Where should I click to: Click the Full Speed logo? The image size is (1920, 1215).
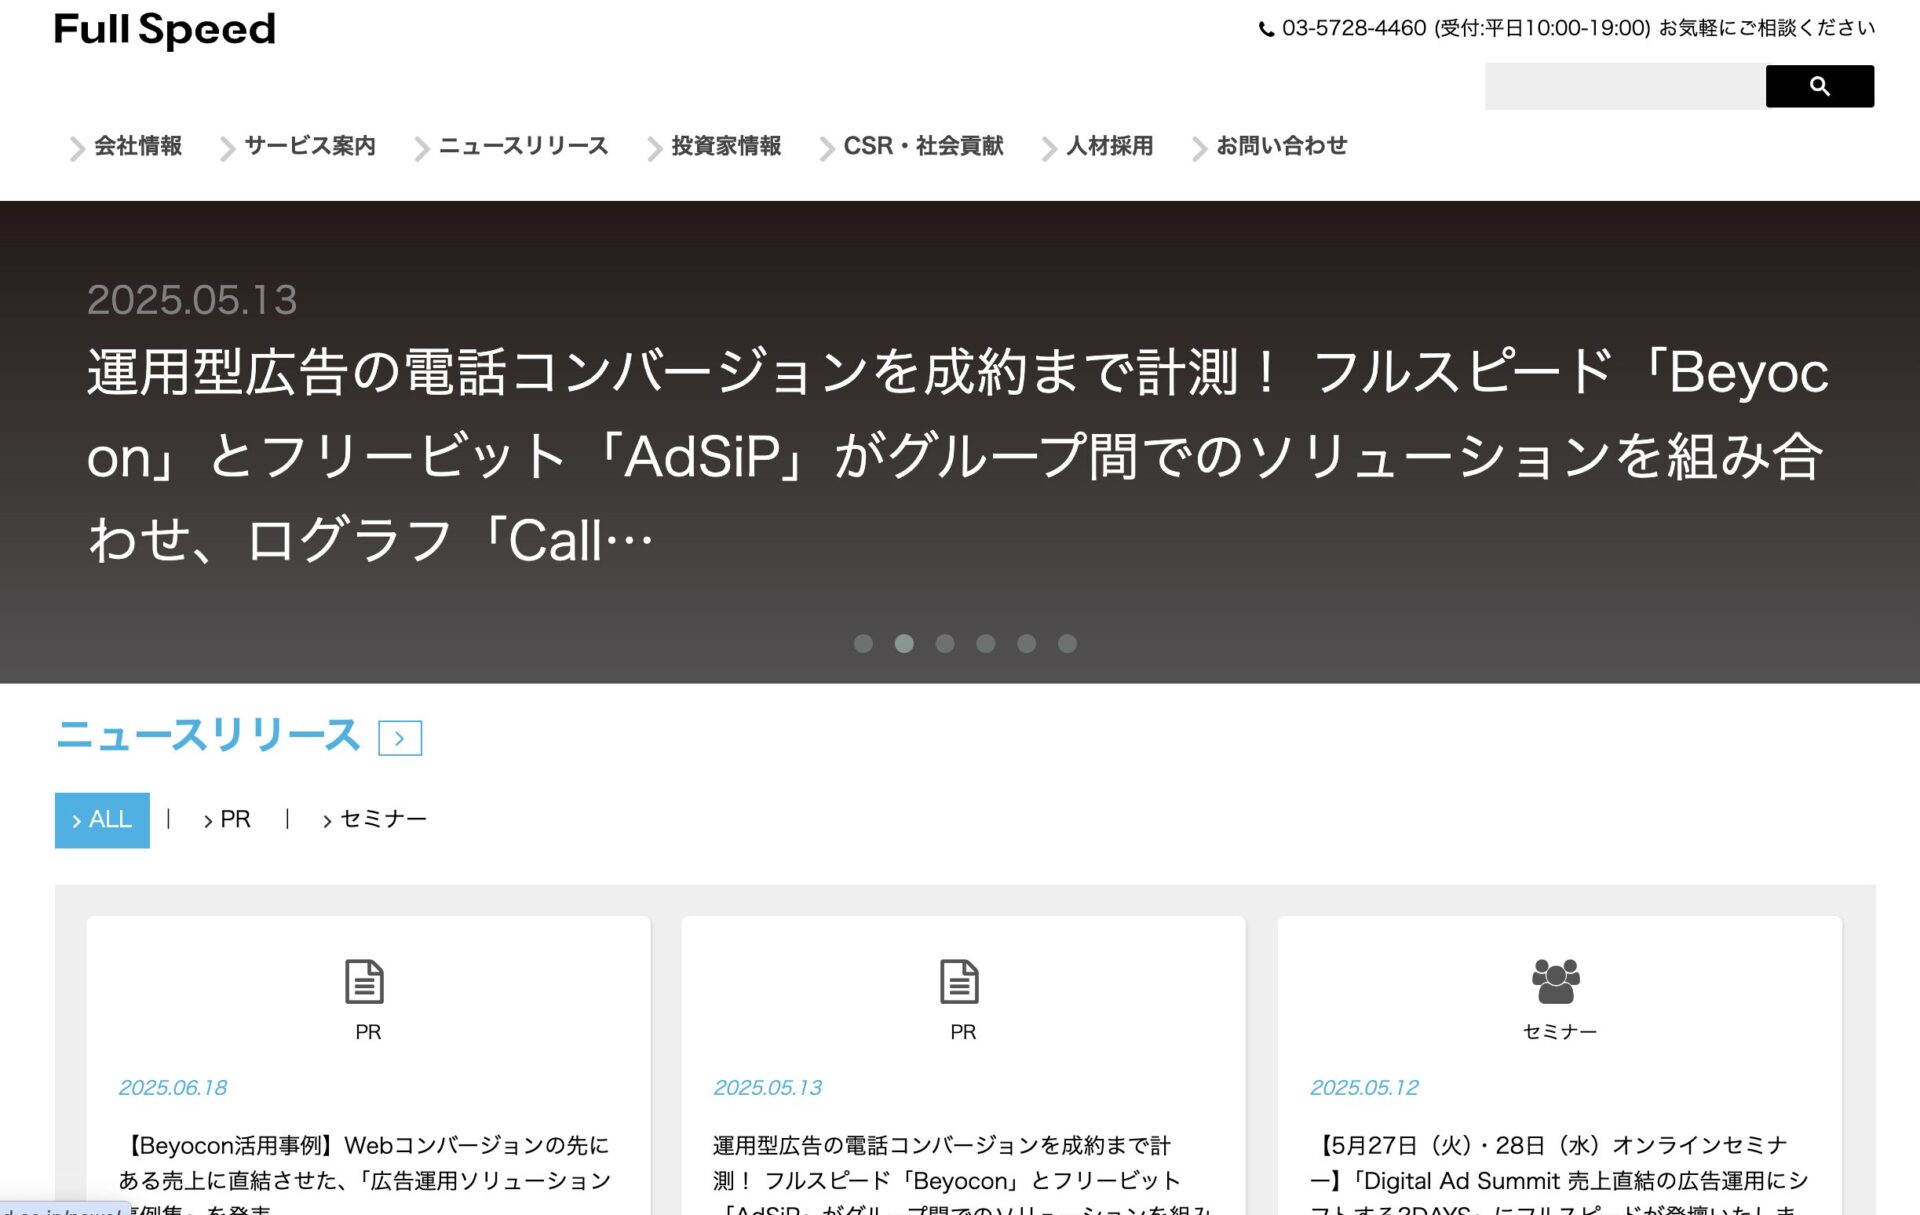pyautogui.click(x=164, y=30)
